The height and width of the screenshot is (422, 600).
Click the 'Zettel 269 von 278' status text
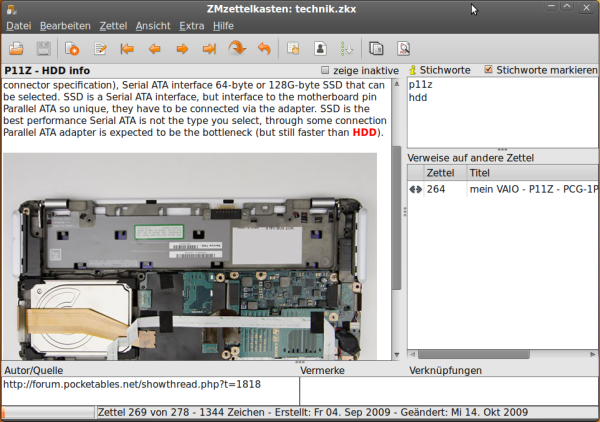143,412
